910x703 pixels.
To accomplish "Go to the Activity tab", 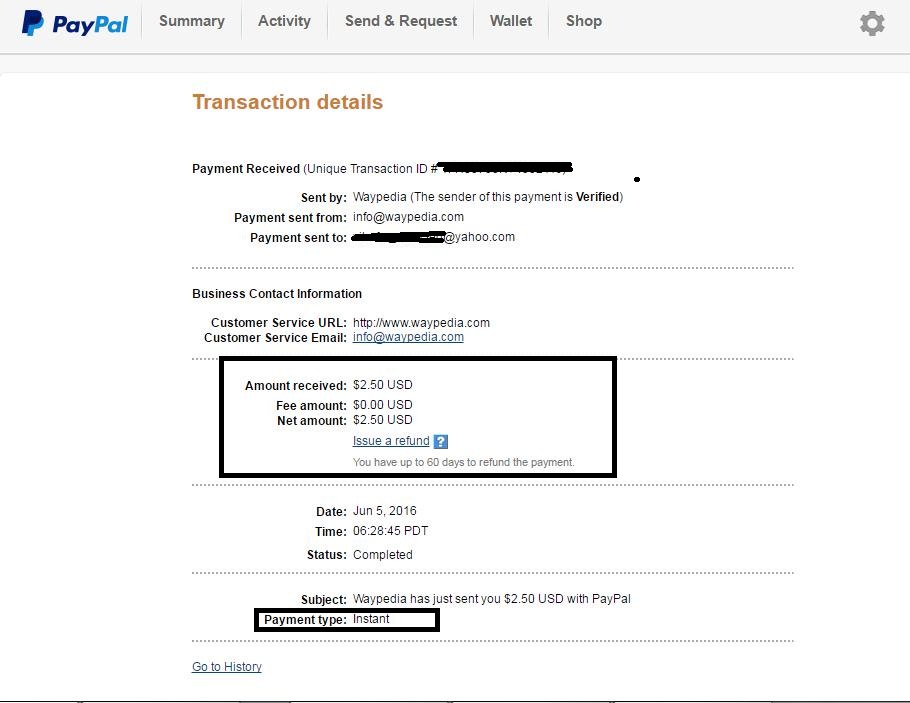I will pyautogui.click(x=284, y=21).
